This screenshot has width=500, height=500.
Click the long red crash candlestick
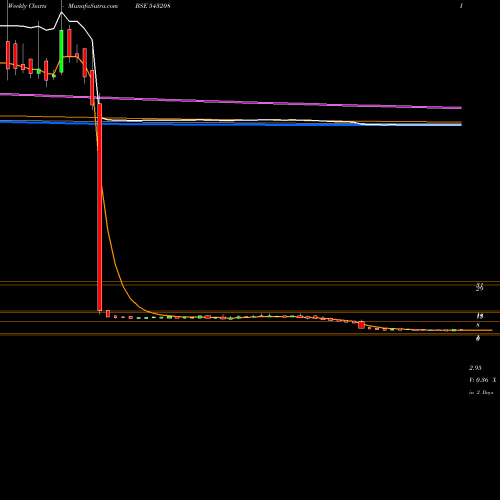pyautogui.click(x=100, y=207)
